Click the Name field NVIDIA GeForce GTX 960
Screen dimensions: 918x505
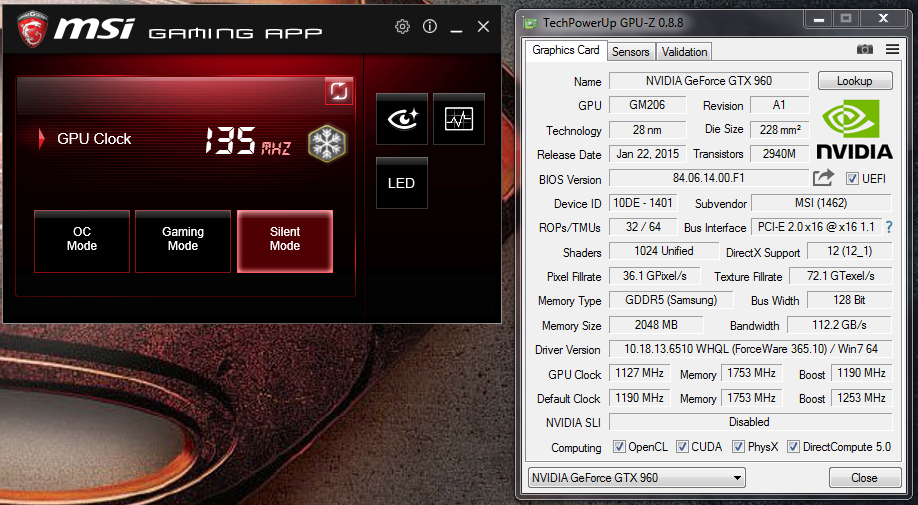tap(709, 81)
